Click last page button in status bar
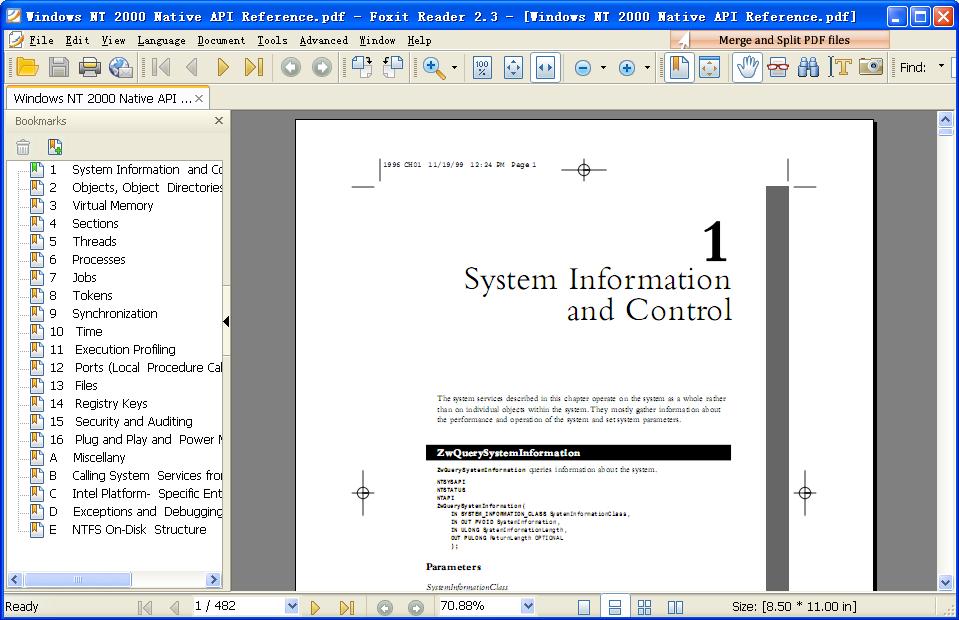The image size is (959, 620). 347,607
